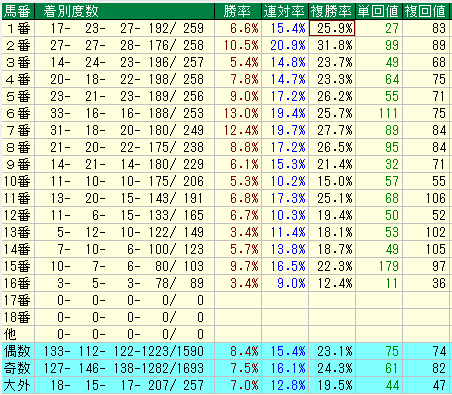Select the 2番 row label

coord(18,45)
